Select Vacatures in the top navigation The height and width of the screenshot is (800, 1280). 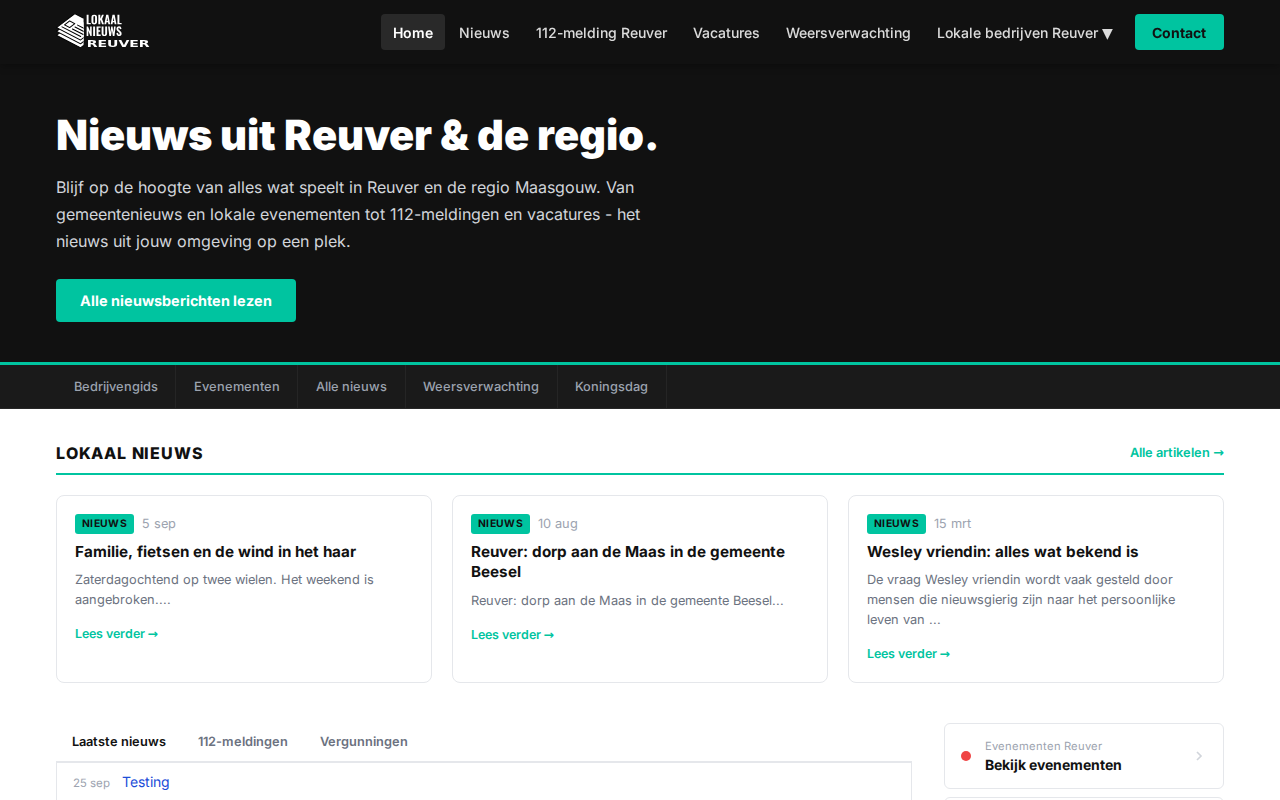(x=726, y=32)
